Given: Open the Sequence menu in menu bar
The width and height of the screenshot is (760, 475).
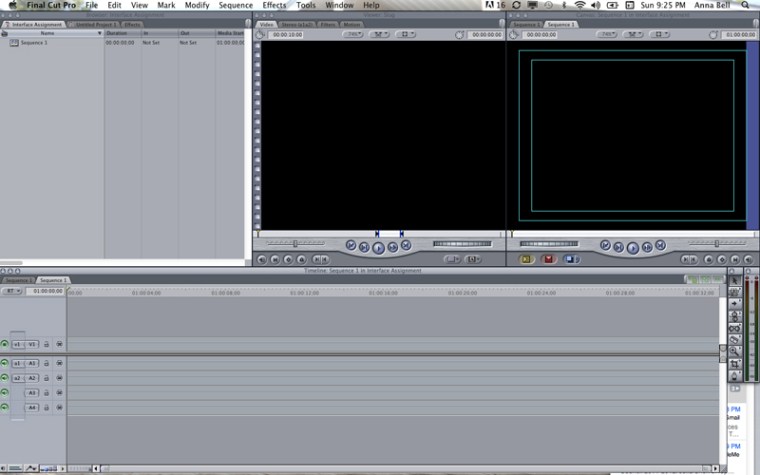Looking at the screenshot, I should tap(236, 5).
